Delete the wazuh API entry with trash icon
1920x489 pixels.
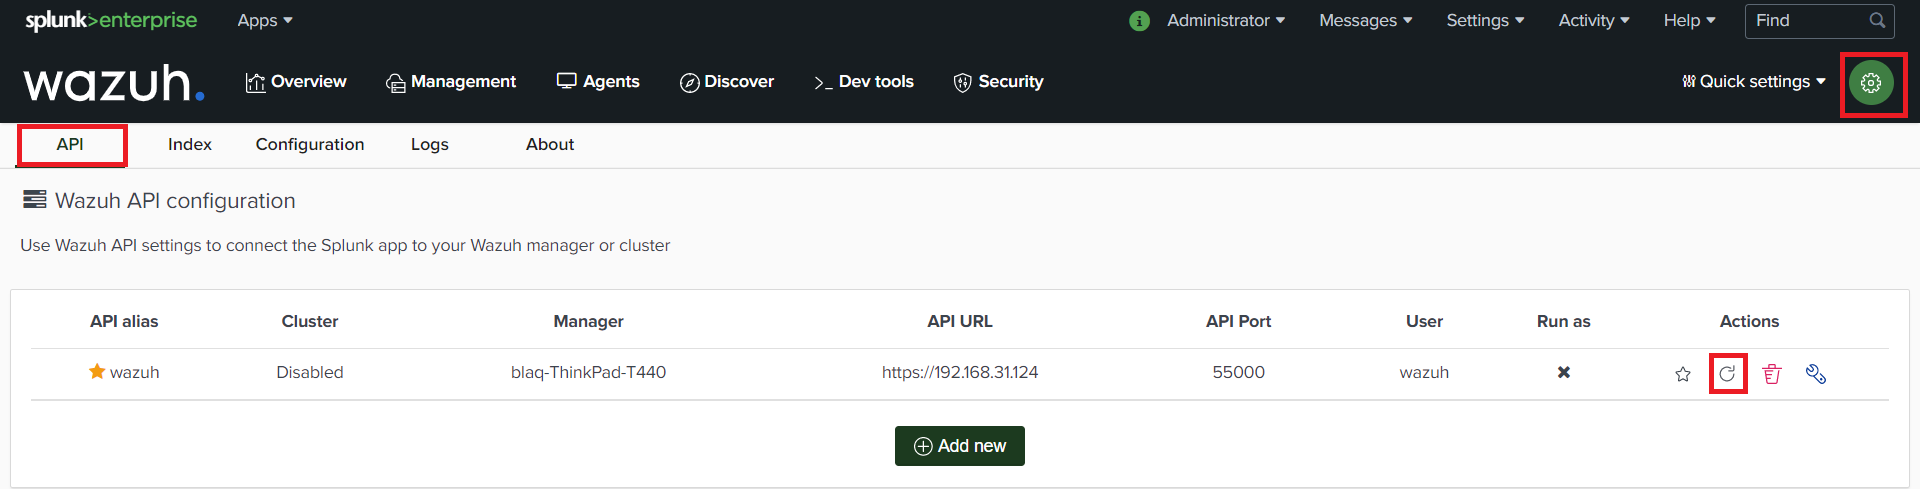click(1772, 374)
